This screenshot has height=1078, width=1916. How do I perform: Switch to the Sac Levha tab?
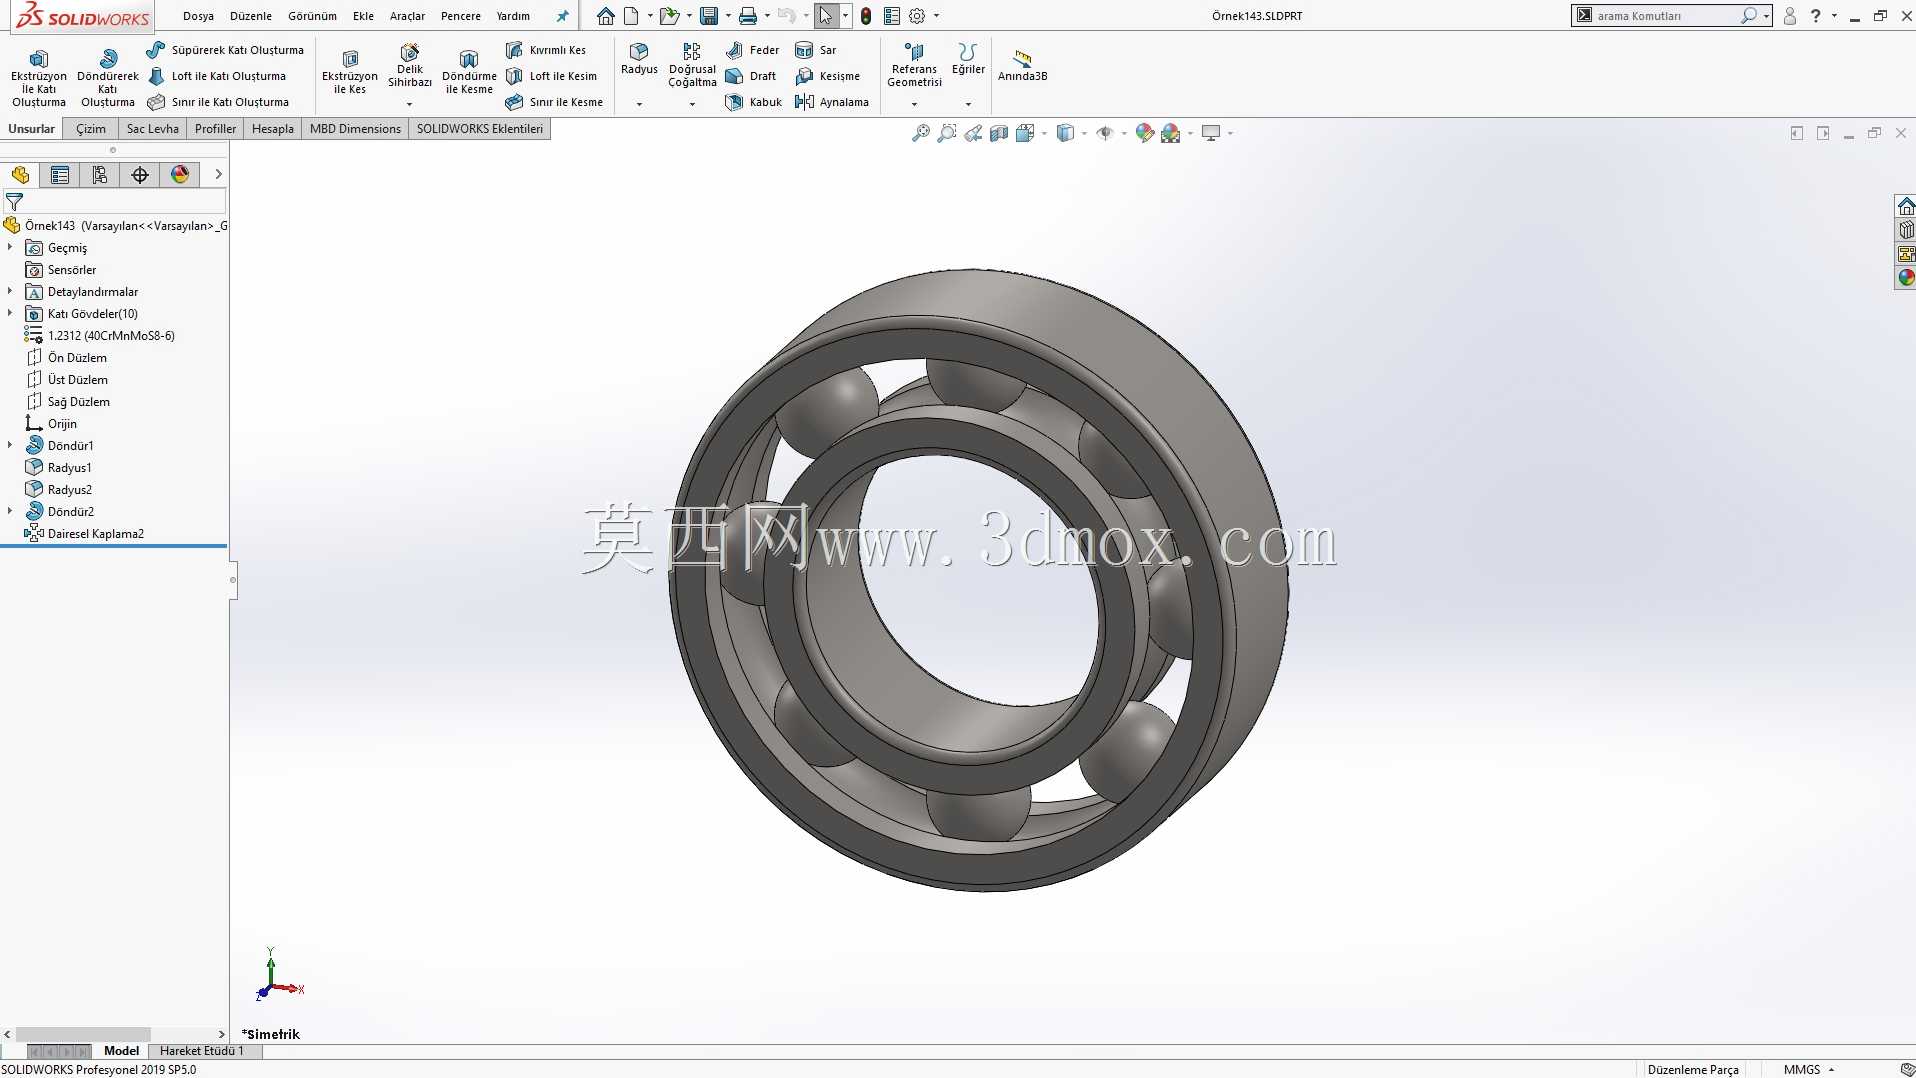point(153,129)
